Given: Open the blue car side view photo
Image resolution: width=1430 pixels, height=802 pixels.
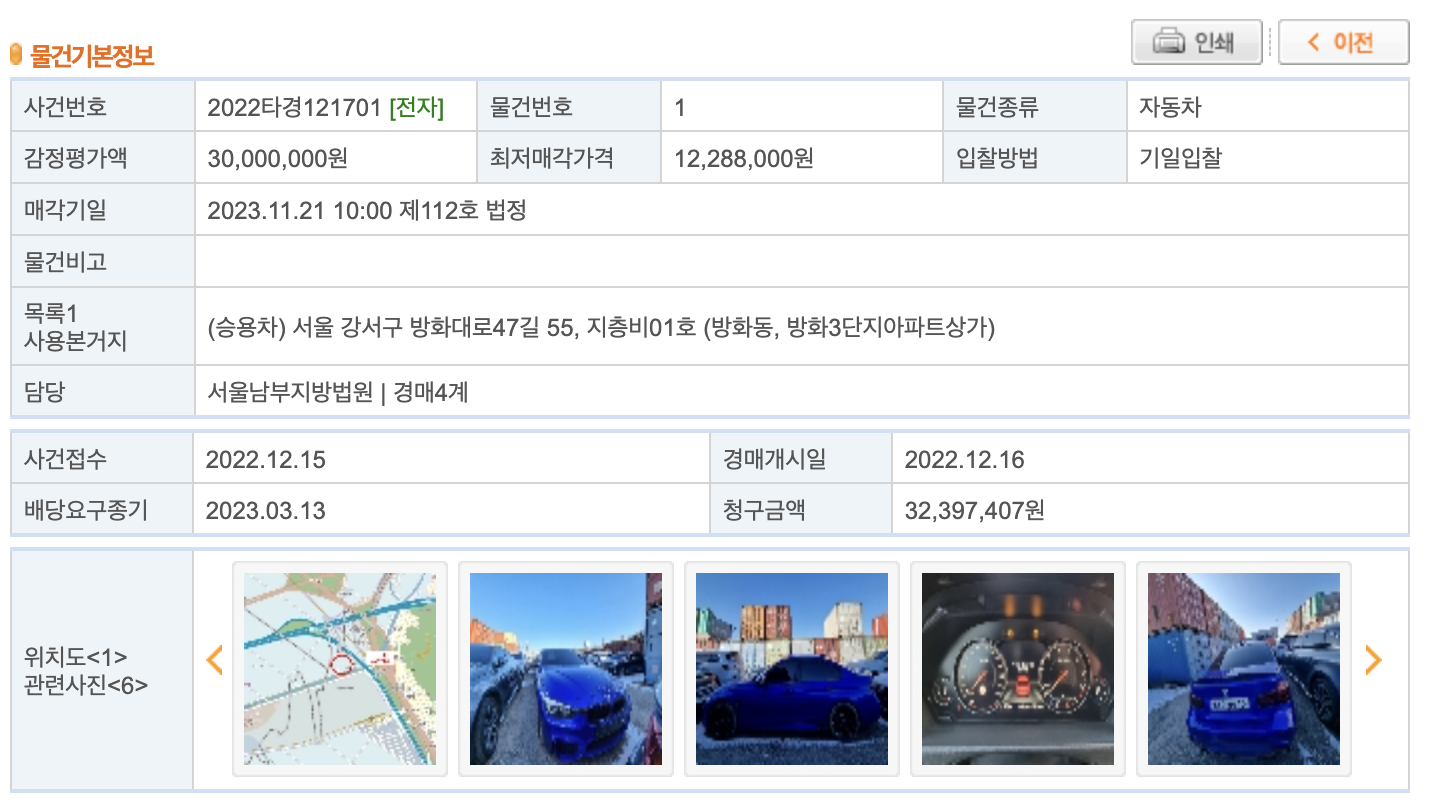Looking at the screenshot, I should (x=792, y=669).
